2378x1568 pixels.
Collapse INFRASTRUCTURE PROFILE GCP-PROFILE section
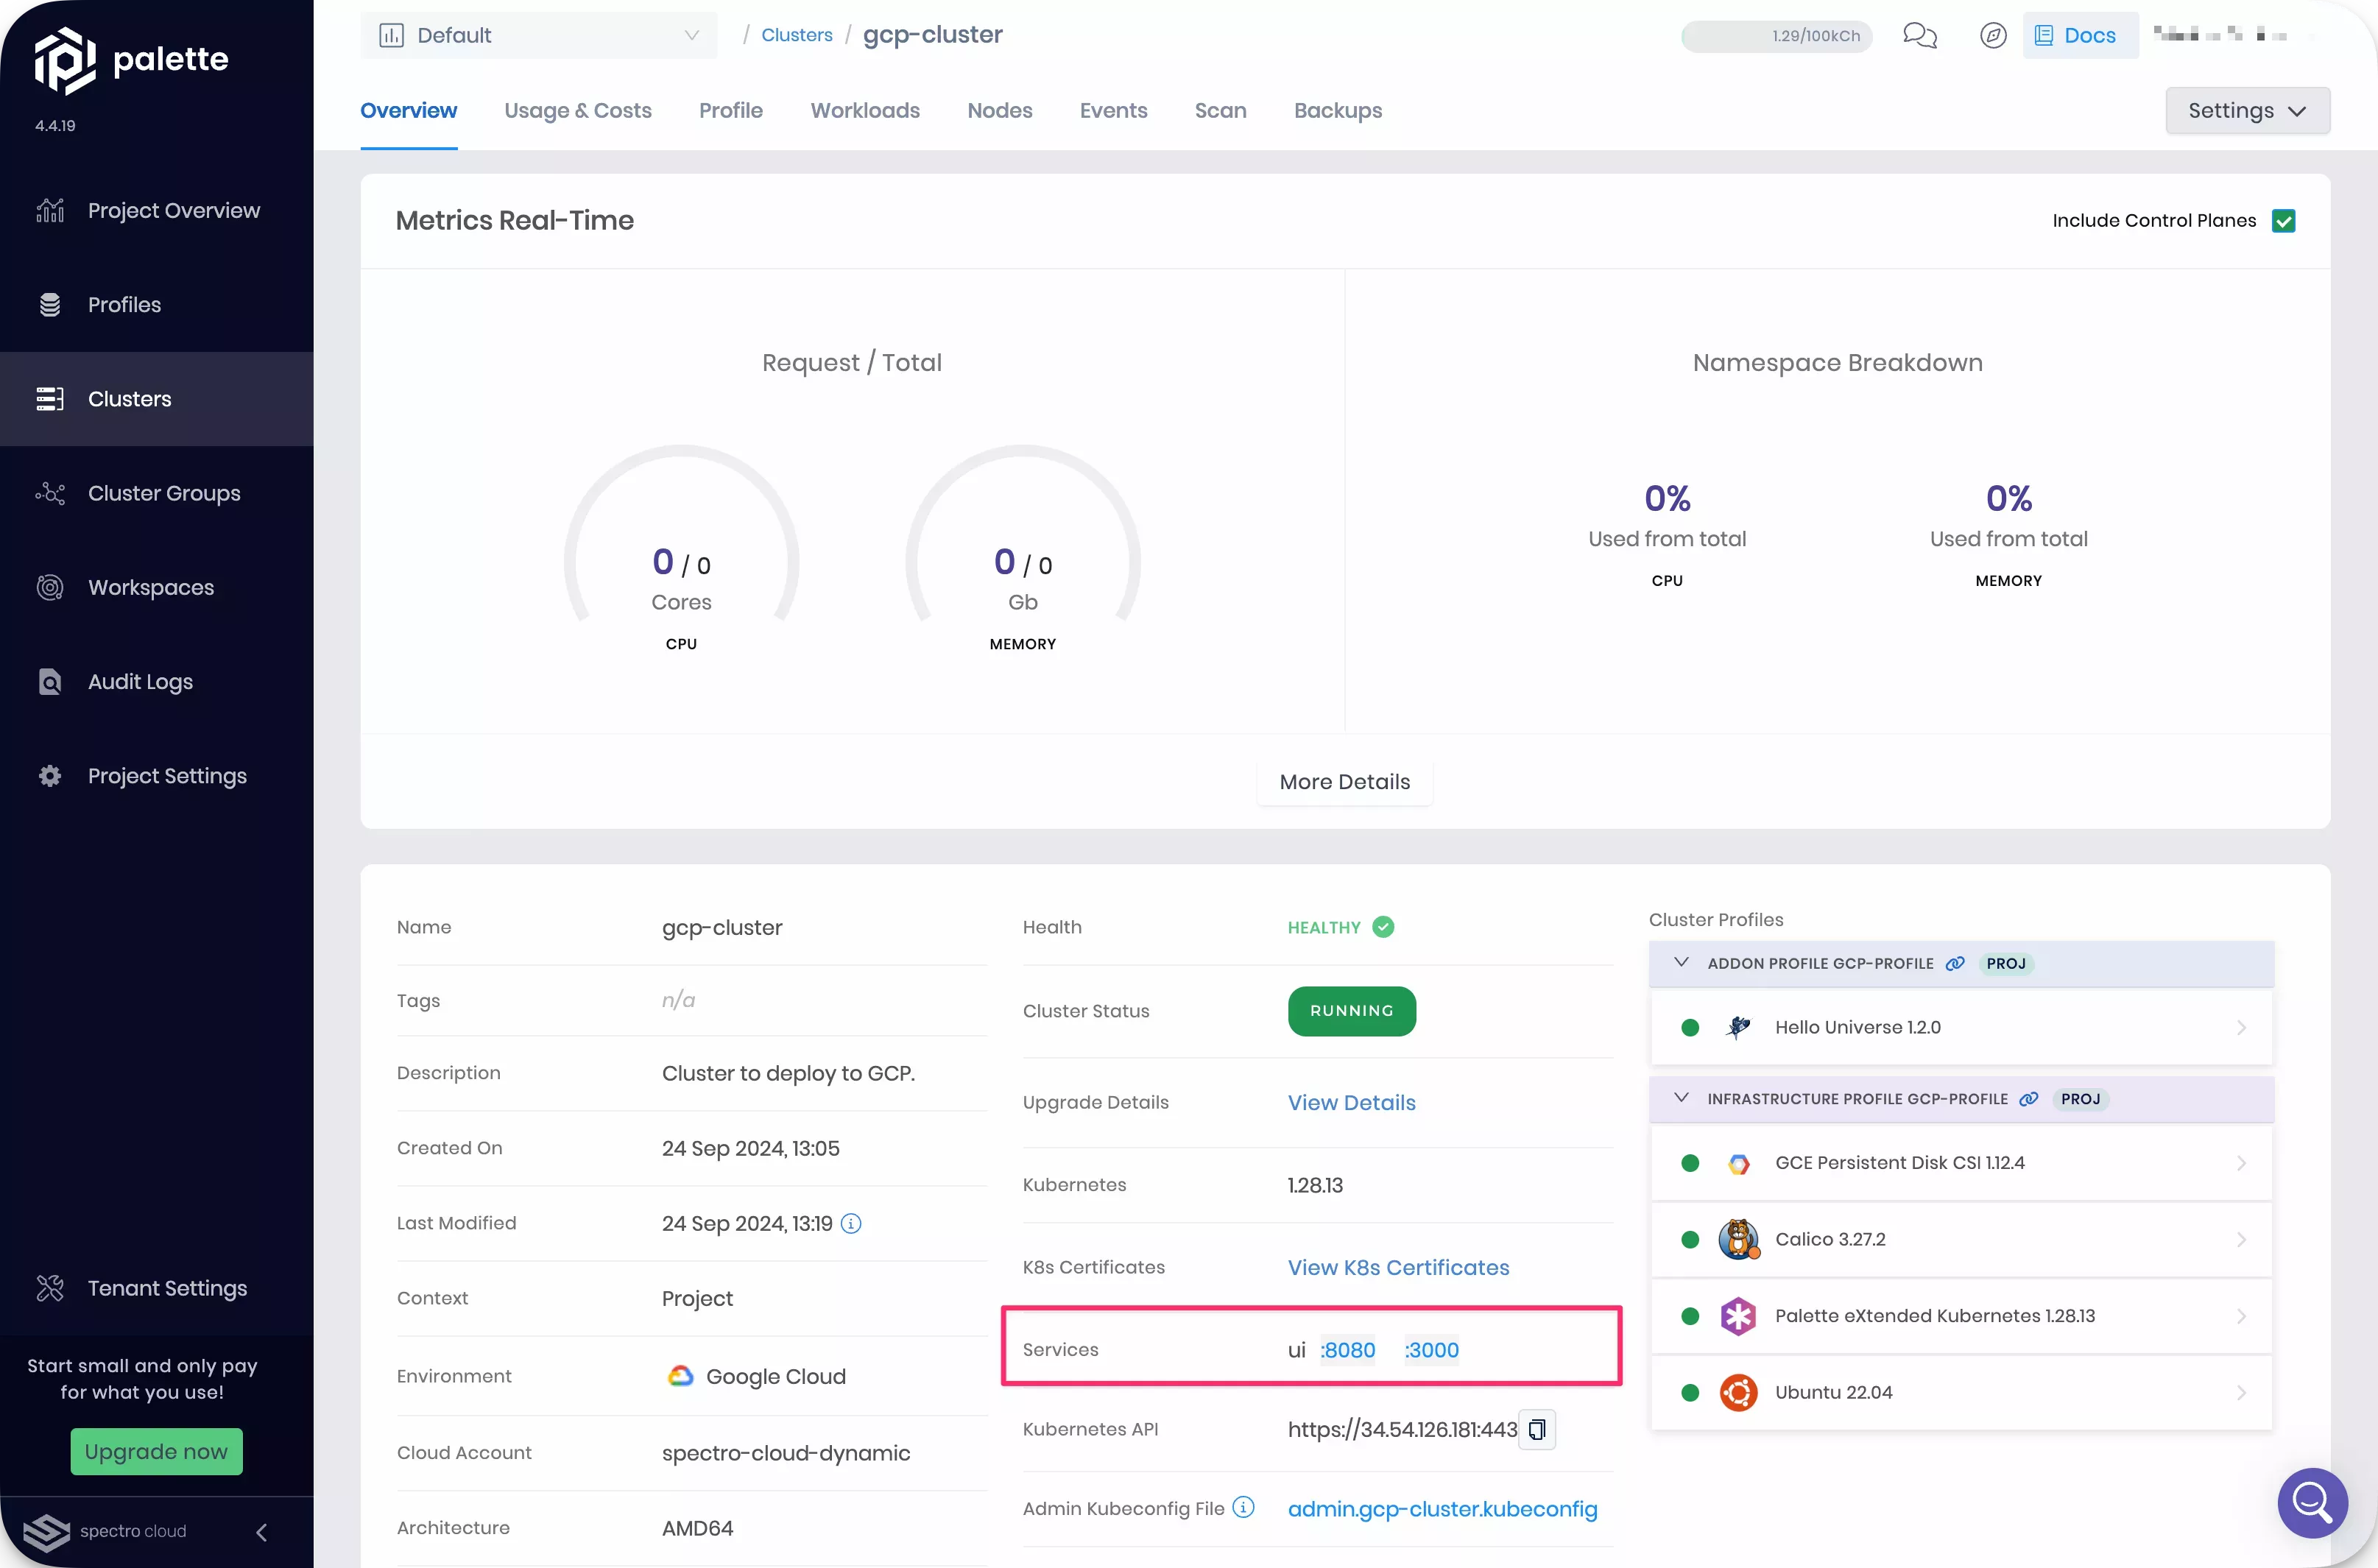(x=1680, y=1098)
